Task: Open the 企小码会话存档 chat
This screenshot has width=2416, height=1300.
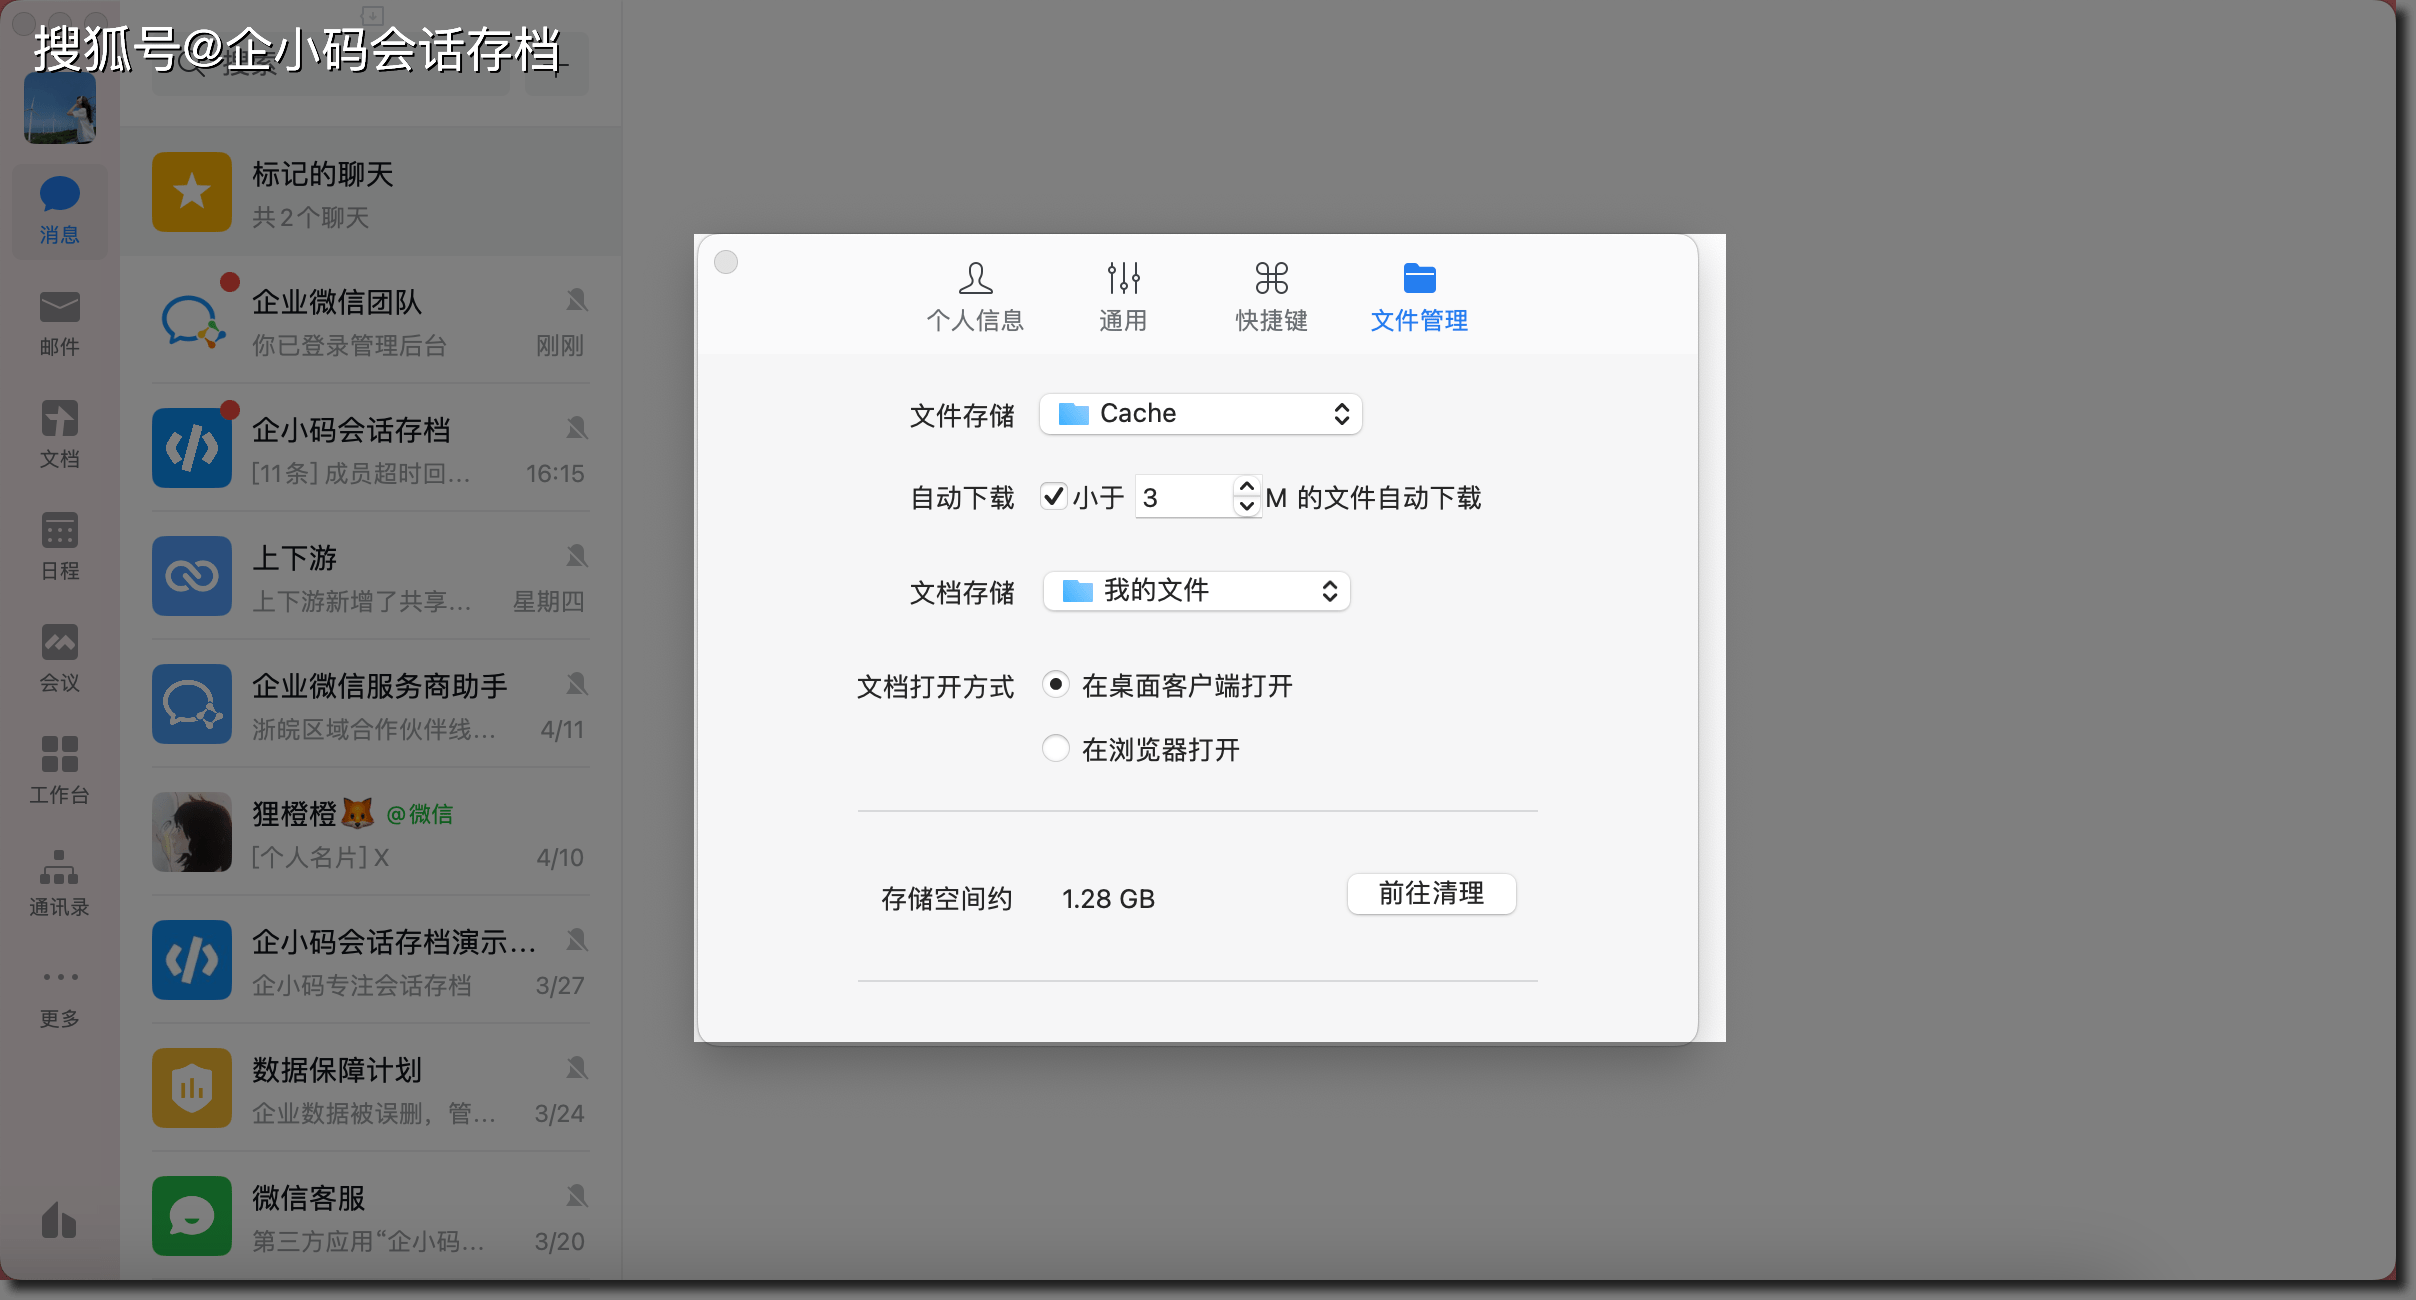Action: [x=371, y=448]
